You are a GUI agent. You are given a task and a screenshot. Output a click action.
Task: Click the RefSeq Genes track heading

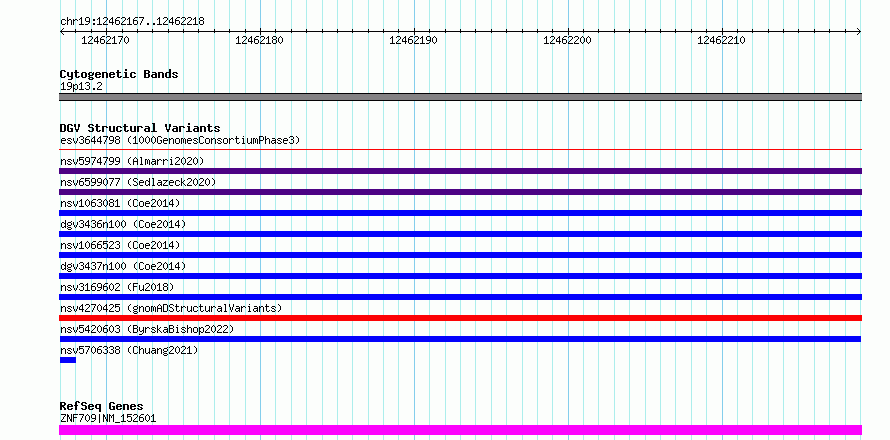pos(101,406)
